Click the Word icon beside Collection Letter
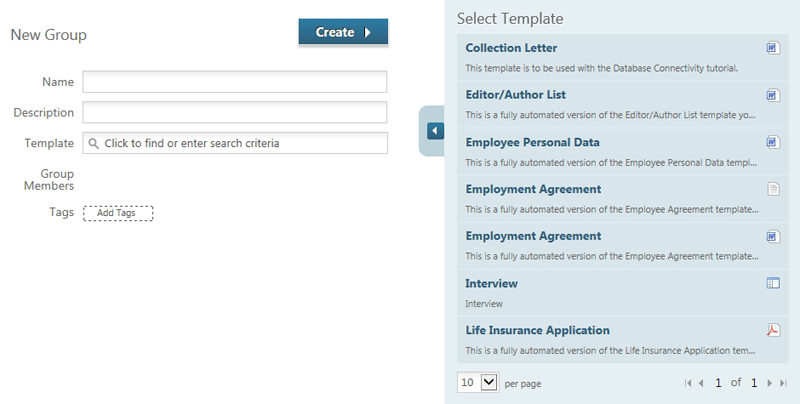The image size is (800, 404). point(772,48)
